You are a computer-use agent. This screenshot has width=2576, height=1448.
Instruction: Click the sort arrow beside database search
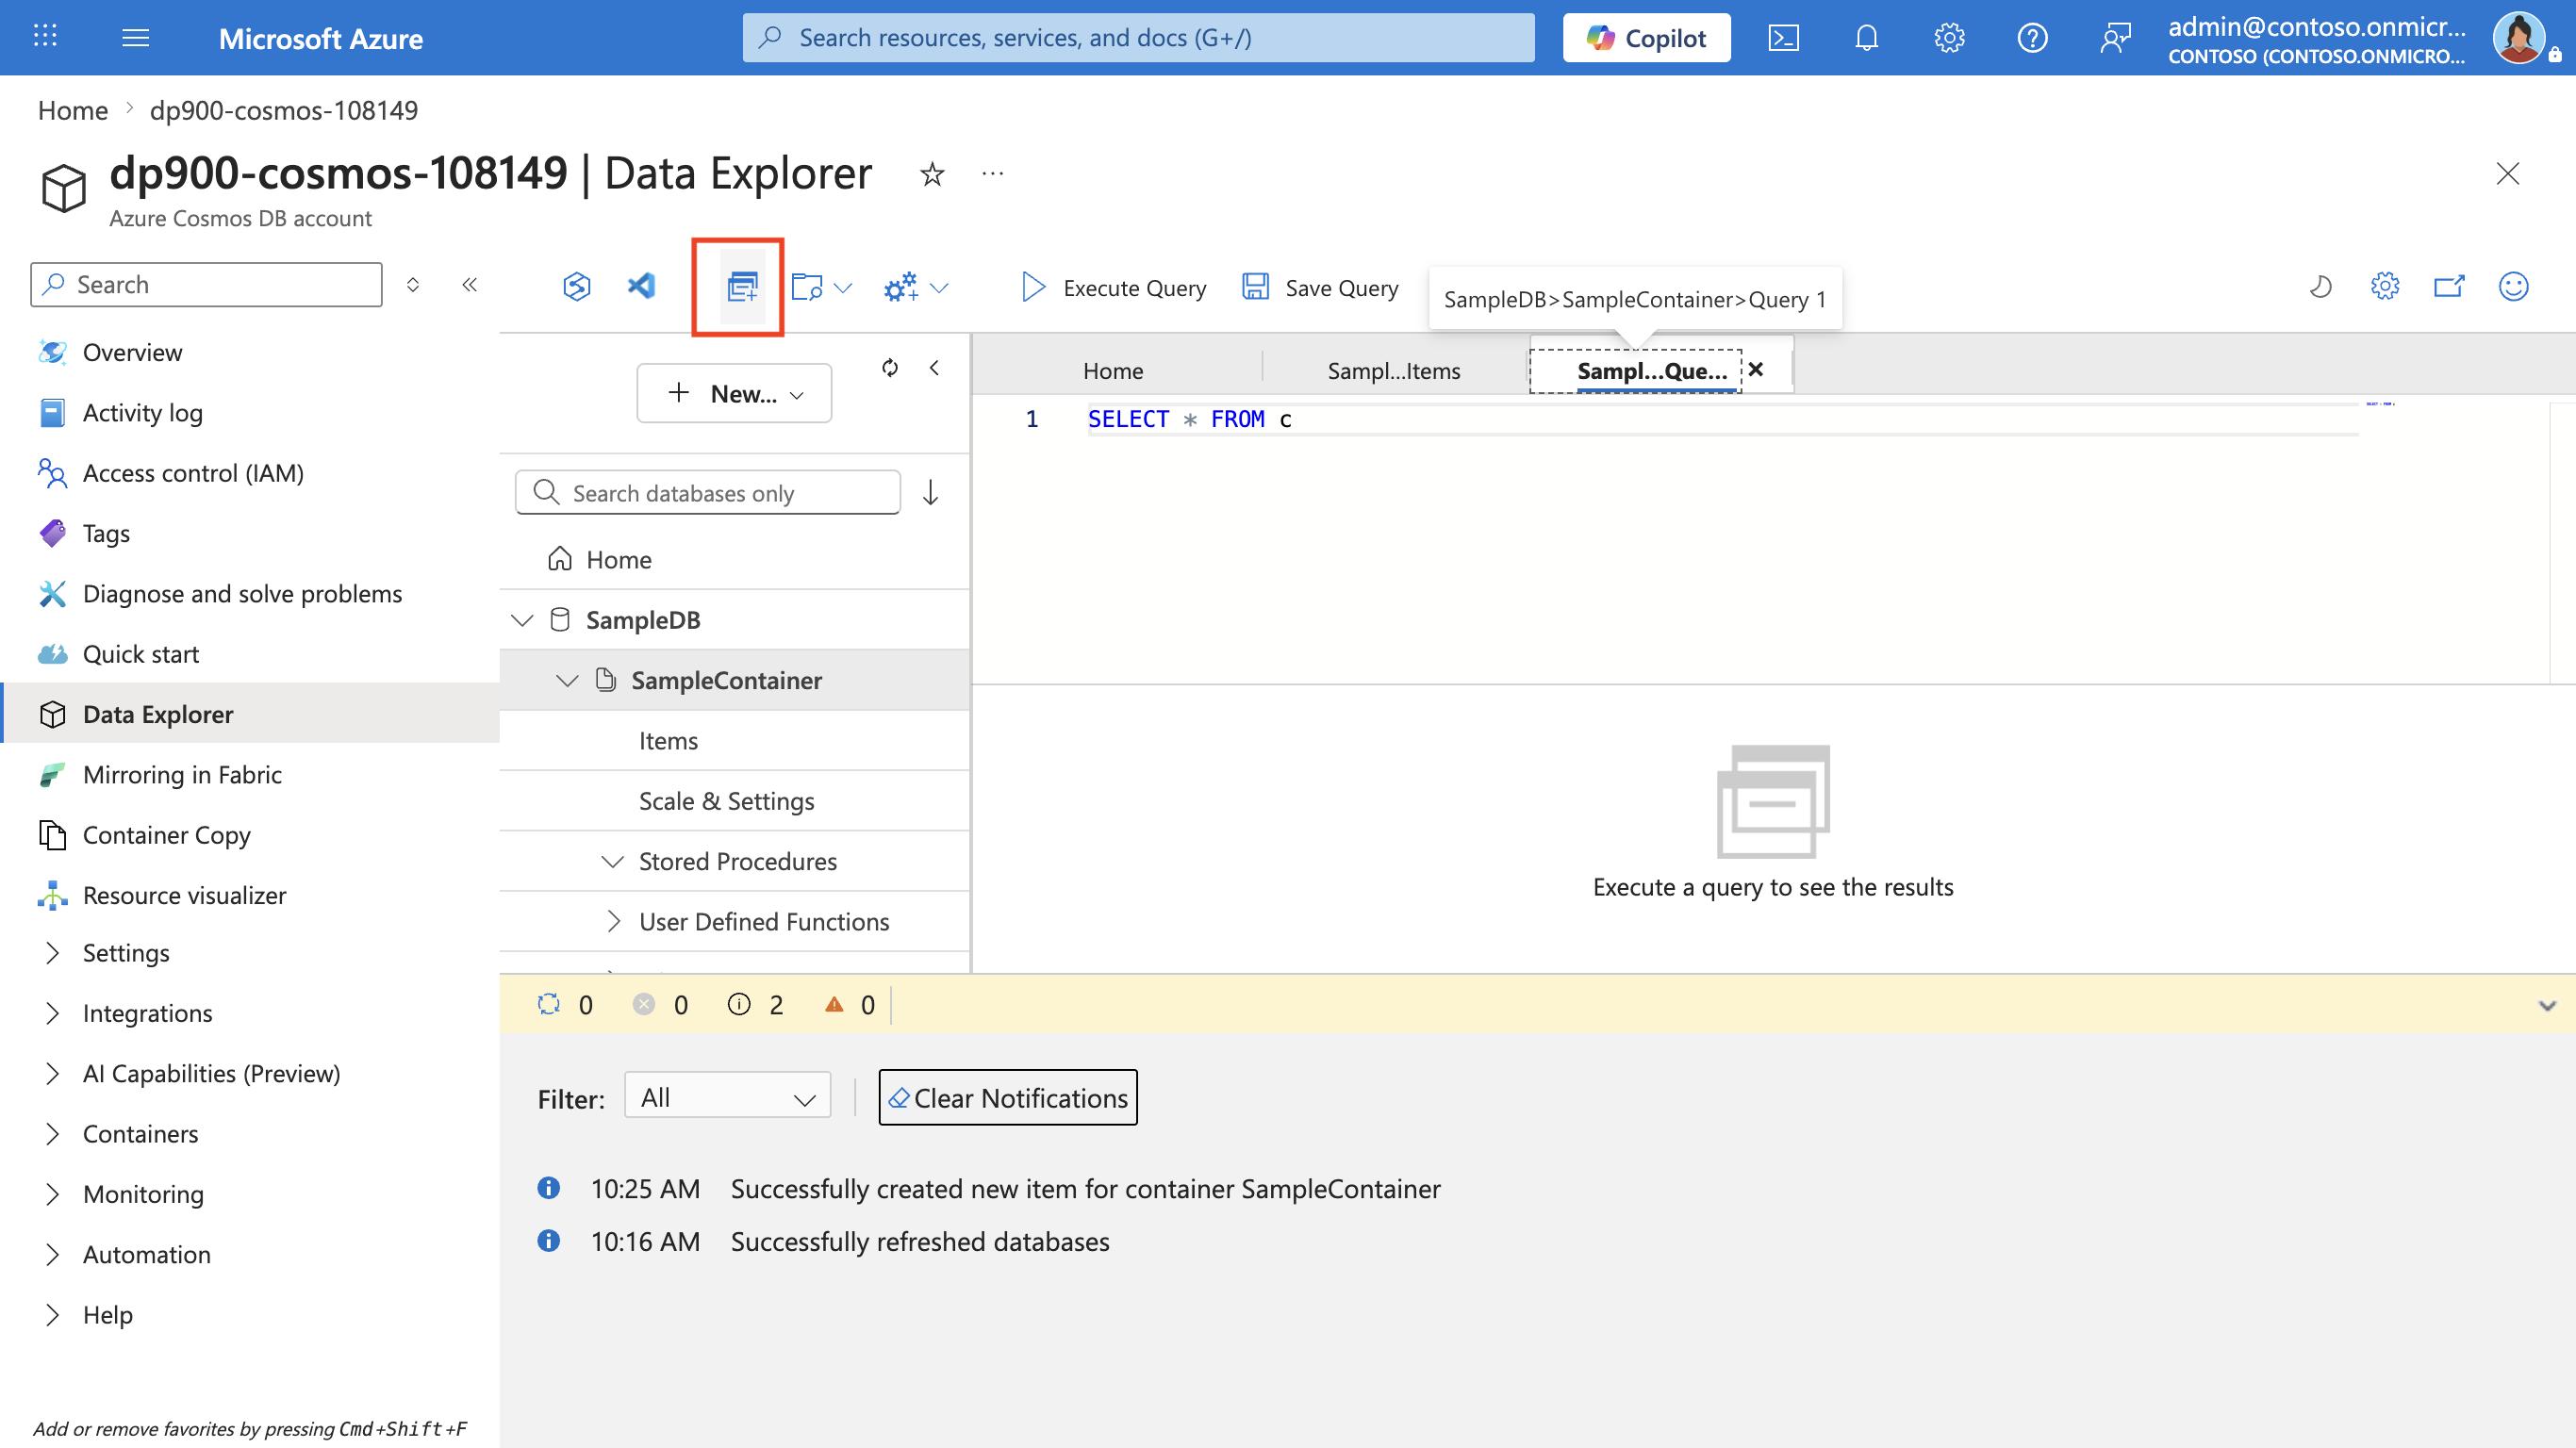930,493
